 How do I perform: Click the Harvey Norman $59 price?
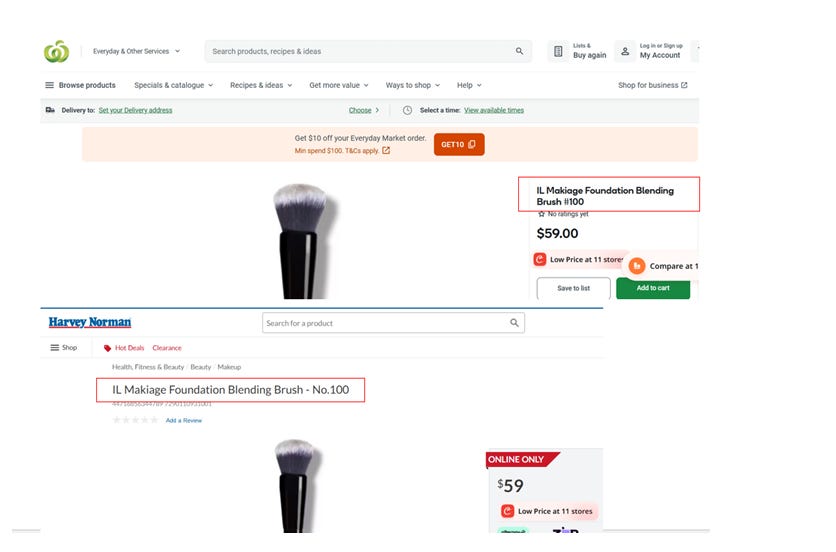click(510, 485)
